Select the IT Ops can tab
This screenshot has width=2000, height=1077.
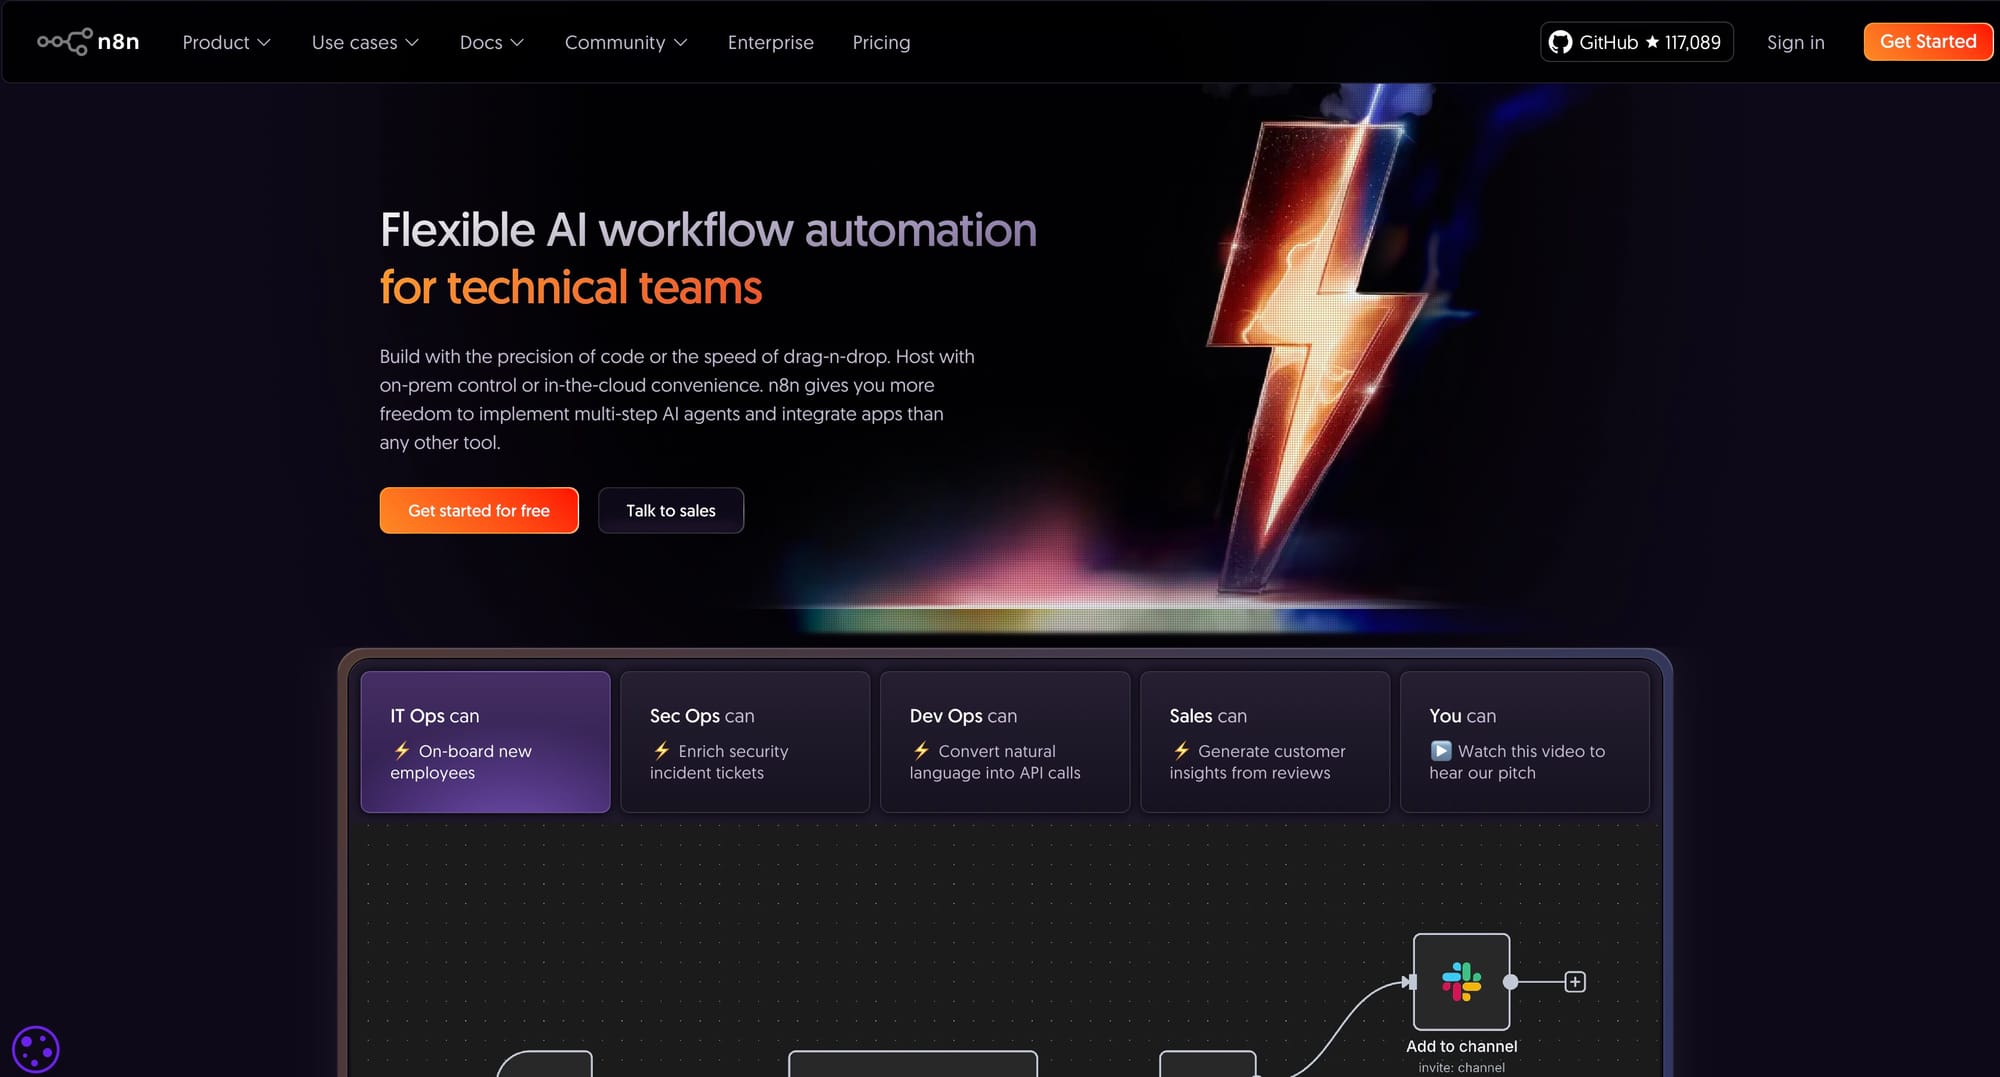pos(485,742)
